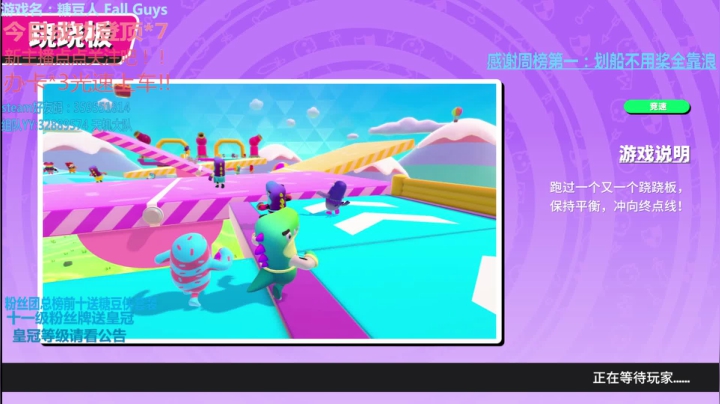The height and width of the screenshot is (404, 720).
Task: Click the 粉丝团总榜前十 overlay text
Action: click(x=81, y=303)
